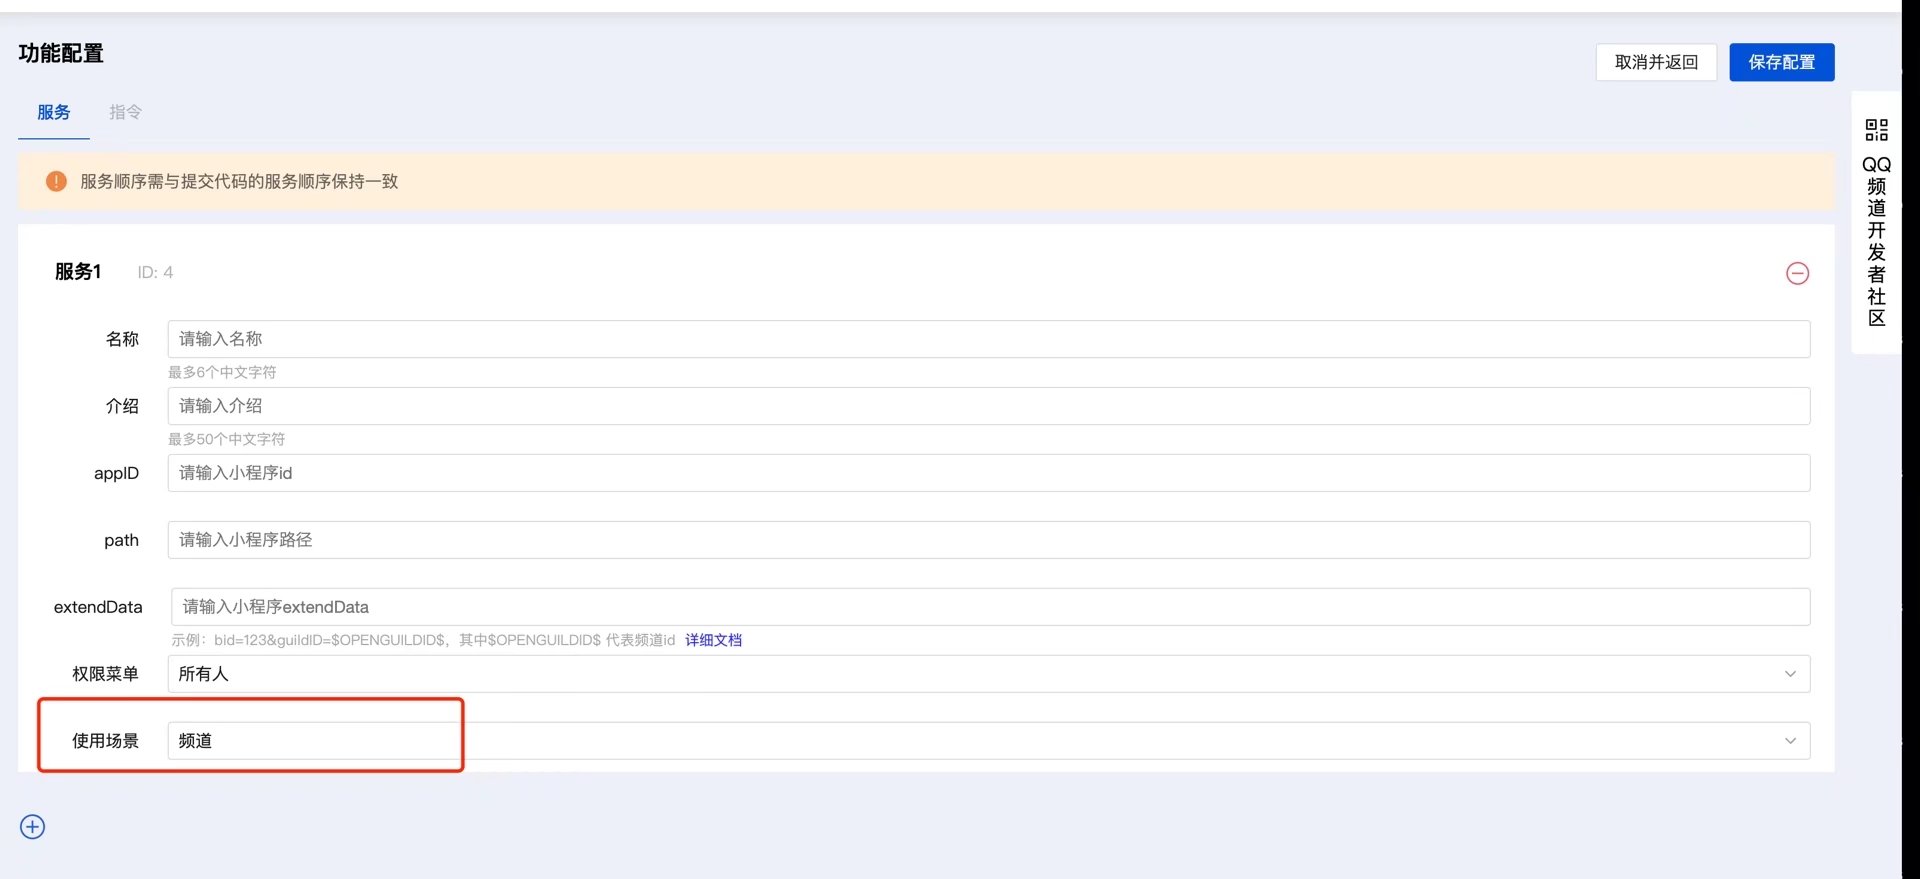This screenshot has height=879, width=1920.
Task: Click into the 介绍 input field
Action: [988, 406]
